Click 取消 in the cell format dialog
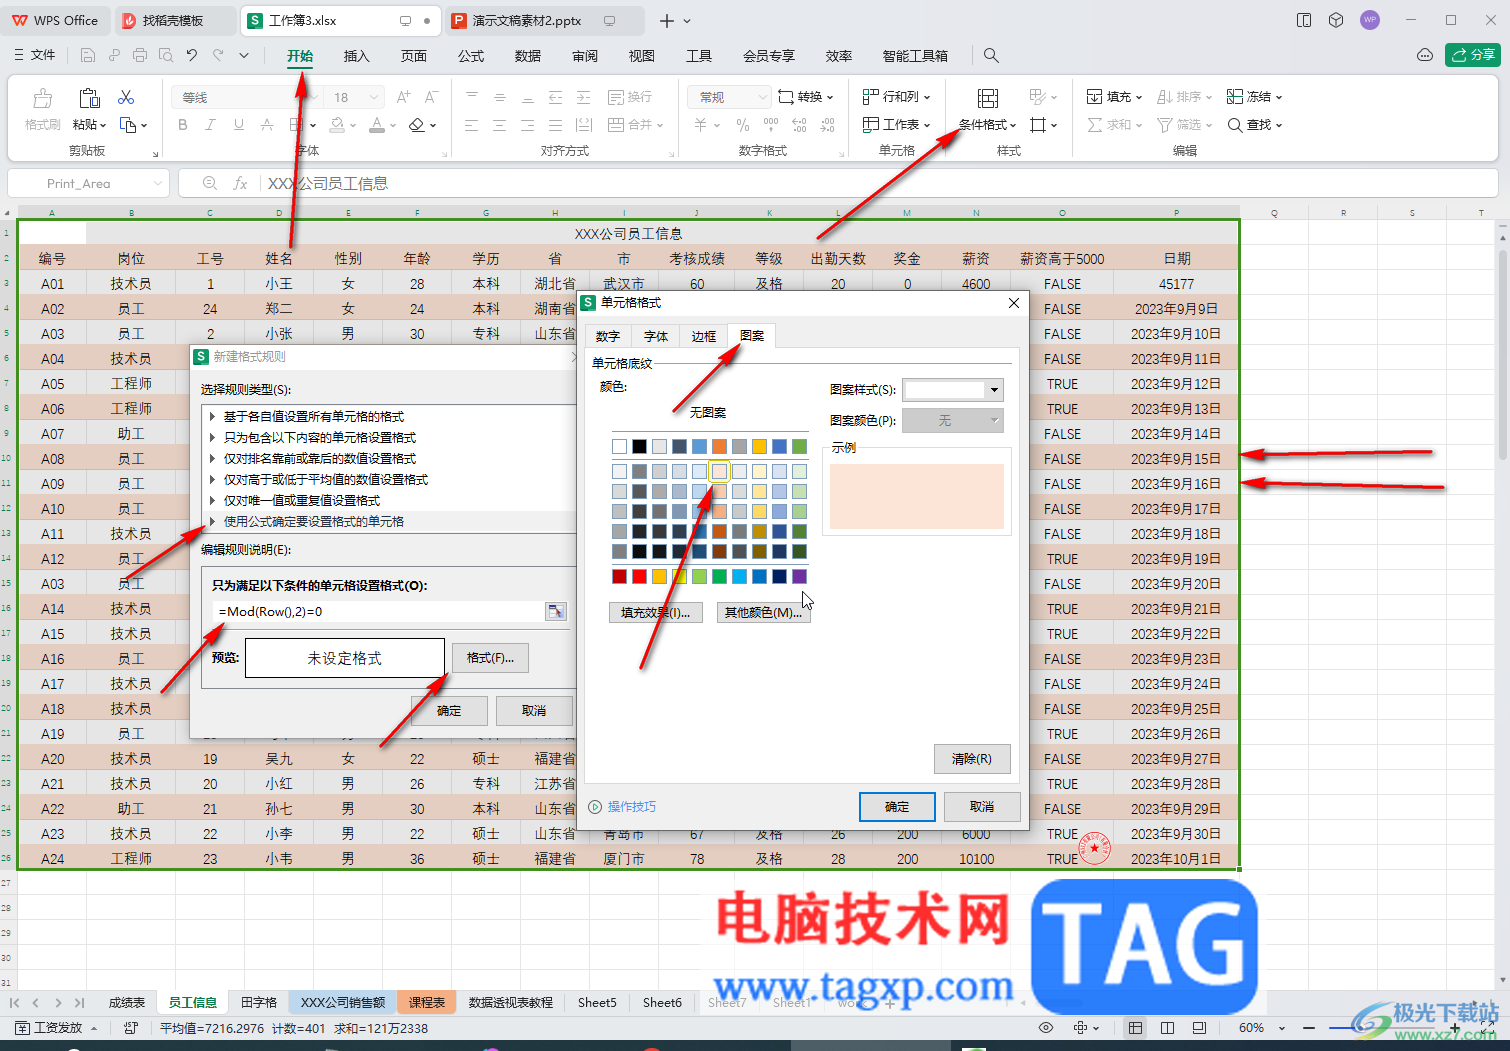The height and width of the screenshot is (1051, 1510). [982, 807]
